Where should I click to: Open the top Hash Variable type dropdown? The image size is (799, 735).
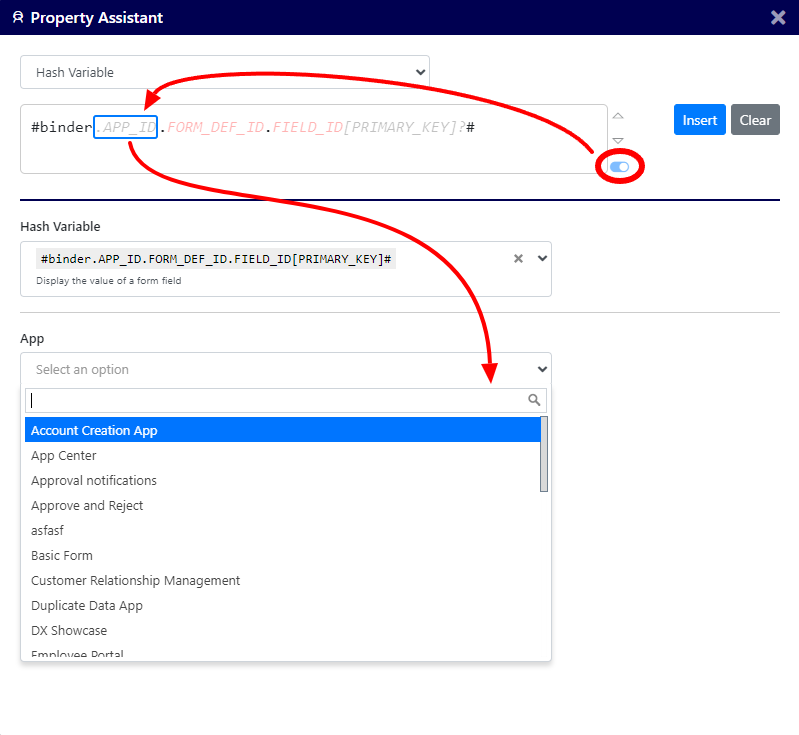pyautogui.click(x=225, y=72)
